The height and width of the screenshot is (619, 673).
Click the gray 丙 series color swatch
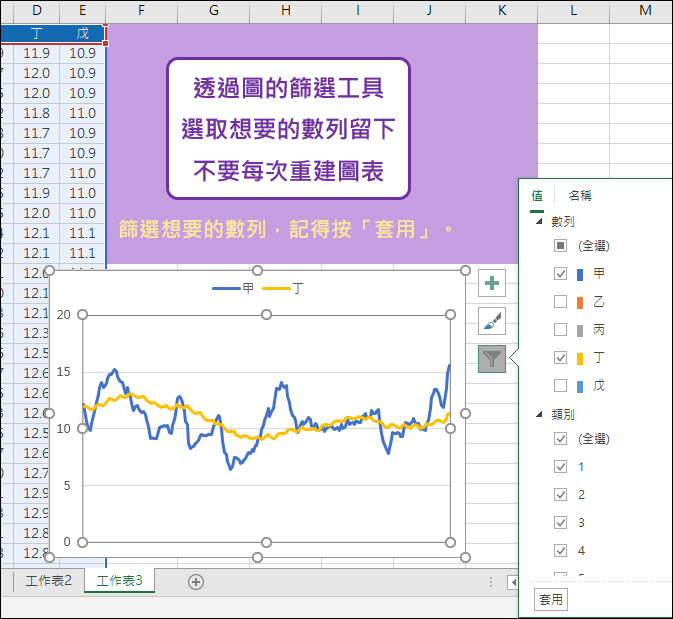pyautogui.click(x=580, y=330)
